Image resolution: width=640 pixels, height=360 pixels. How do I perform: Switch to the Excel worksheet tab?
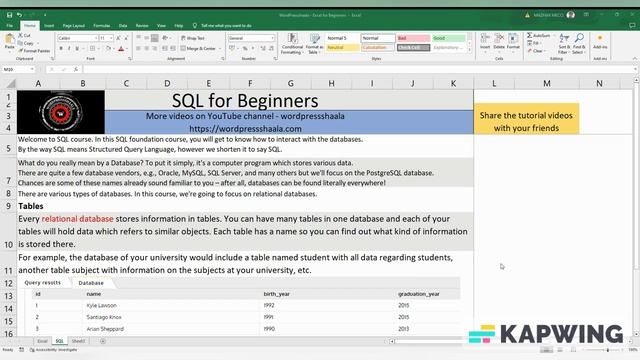[x=42, y=341]
